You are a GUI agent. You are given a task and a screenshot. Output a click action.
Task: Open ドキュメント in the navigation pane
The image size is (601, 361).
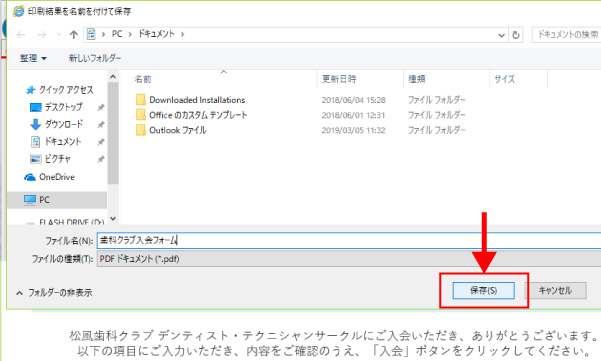pos(63,141)
